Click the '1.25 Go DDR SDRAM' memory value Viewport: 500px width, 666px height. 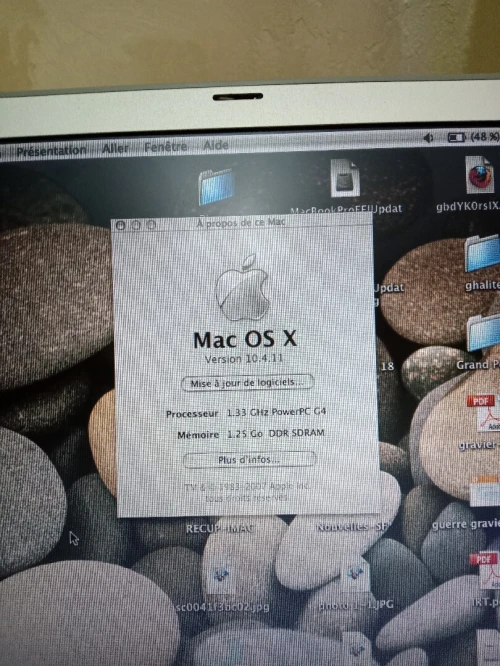[276, 433]
